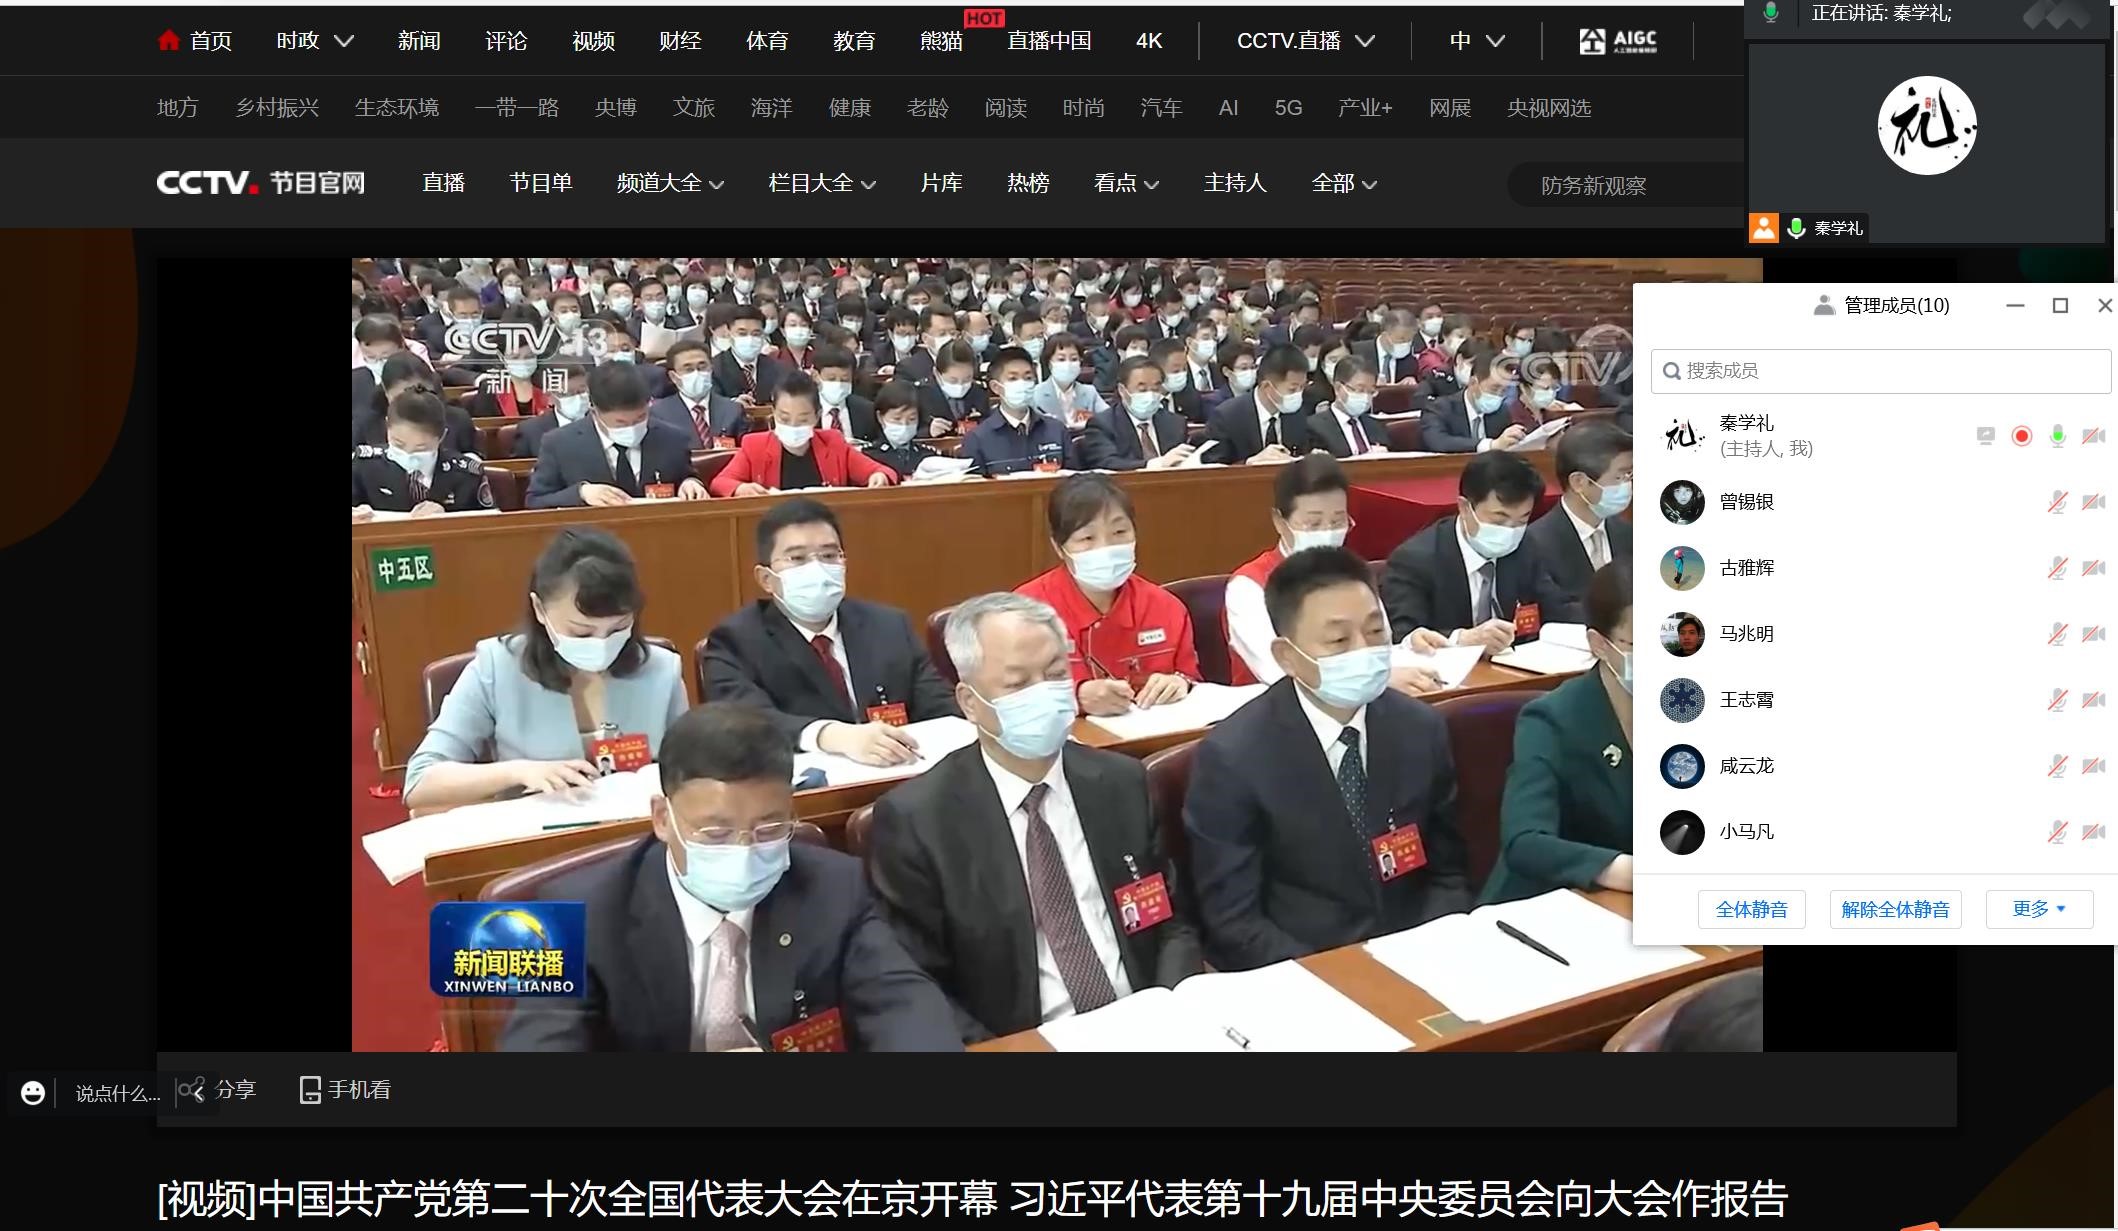Image resolution: width=2118 pixels, height=1231 pixels.
Task: Open the 节目单 menu item
Action: 540,183
